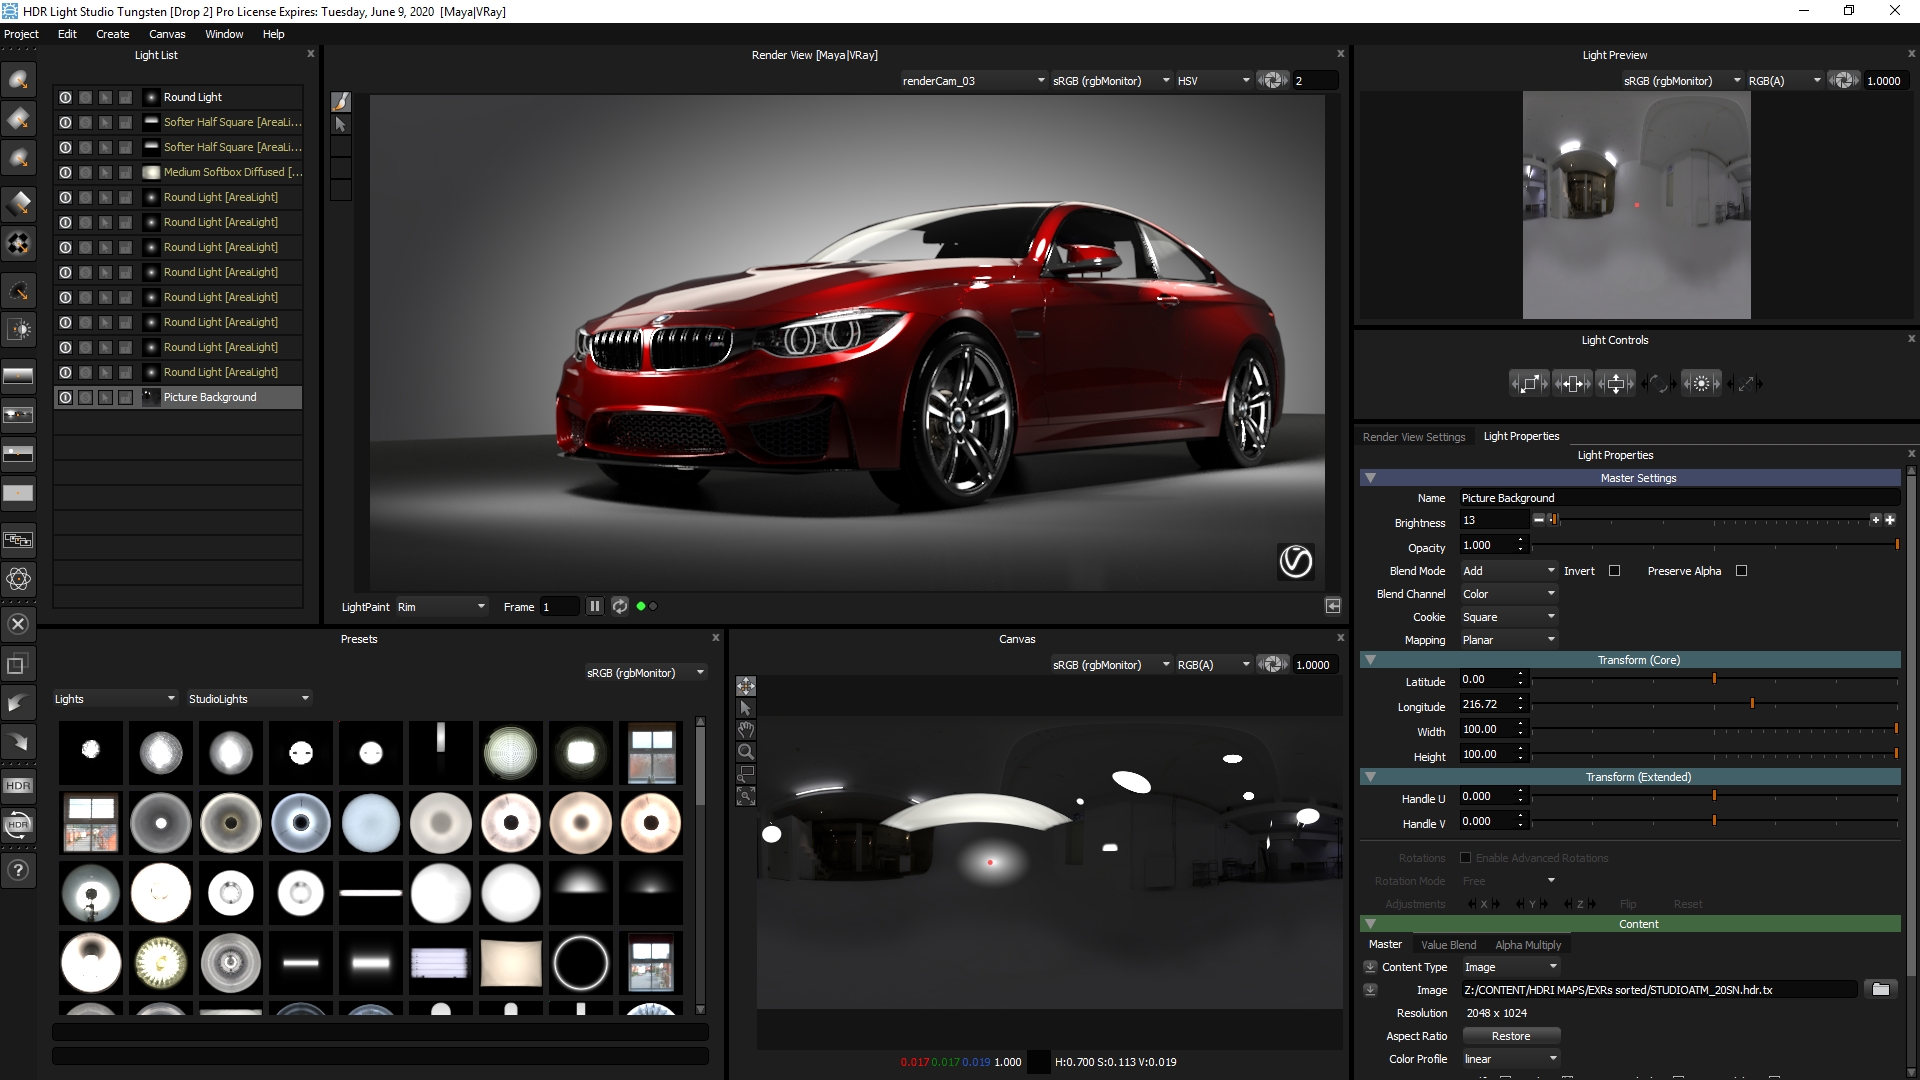The width and height of the screenshot is (1920, 1080).
Task: Switch to Render View Settings tab
Action: coord(1413,437)
